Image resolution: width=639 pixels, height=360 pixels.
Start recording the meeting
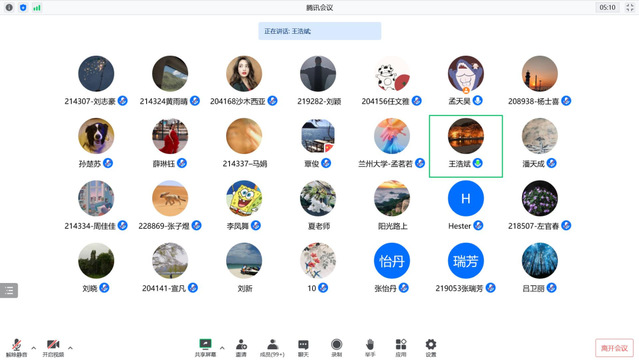(x=337, y=348)
